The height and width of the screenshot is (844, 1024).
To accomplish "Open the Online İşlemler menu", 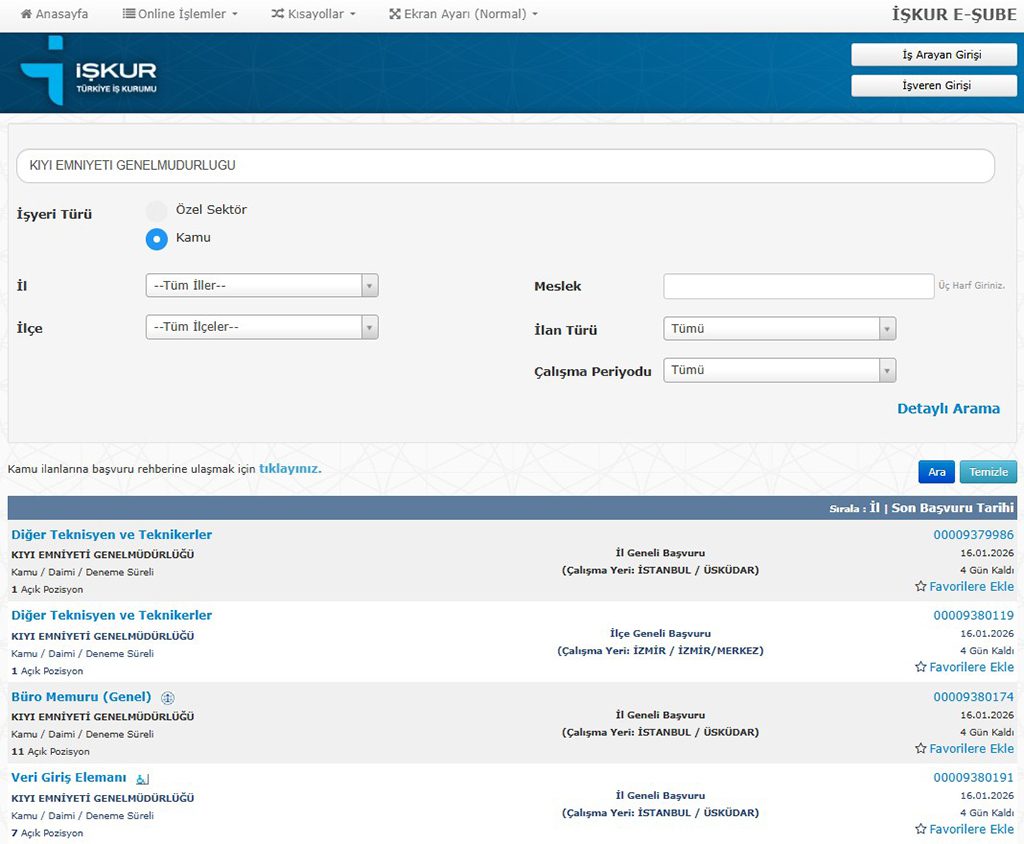I will pos(180,15).
